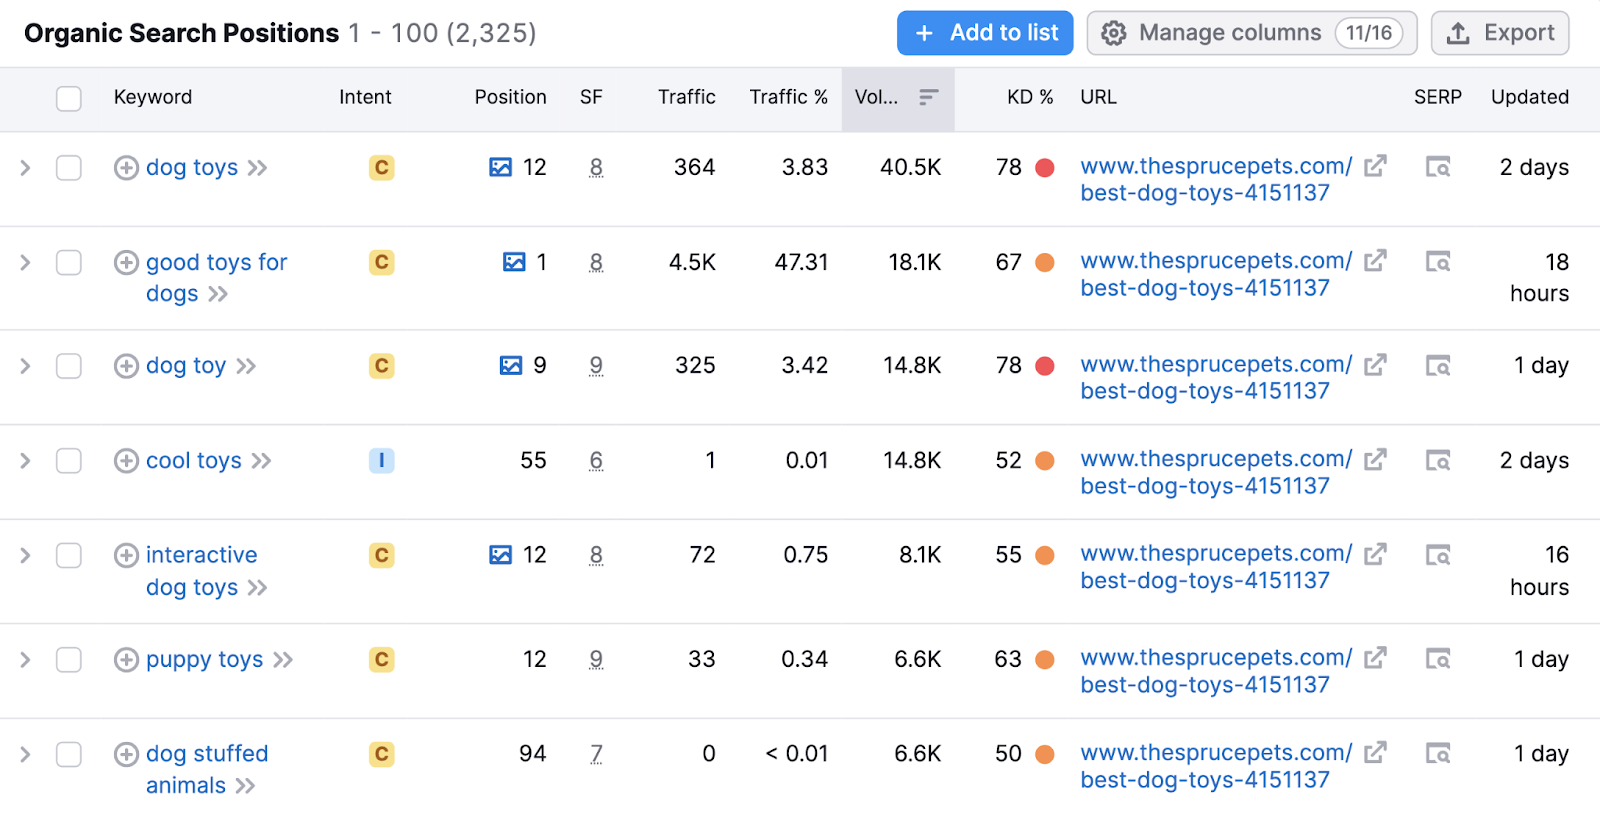Viewport: 1600px width, 817px height.
Task: Sort table by the Traffic column header
Action: 686,97
